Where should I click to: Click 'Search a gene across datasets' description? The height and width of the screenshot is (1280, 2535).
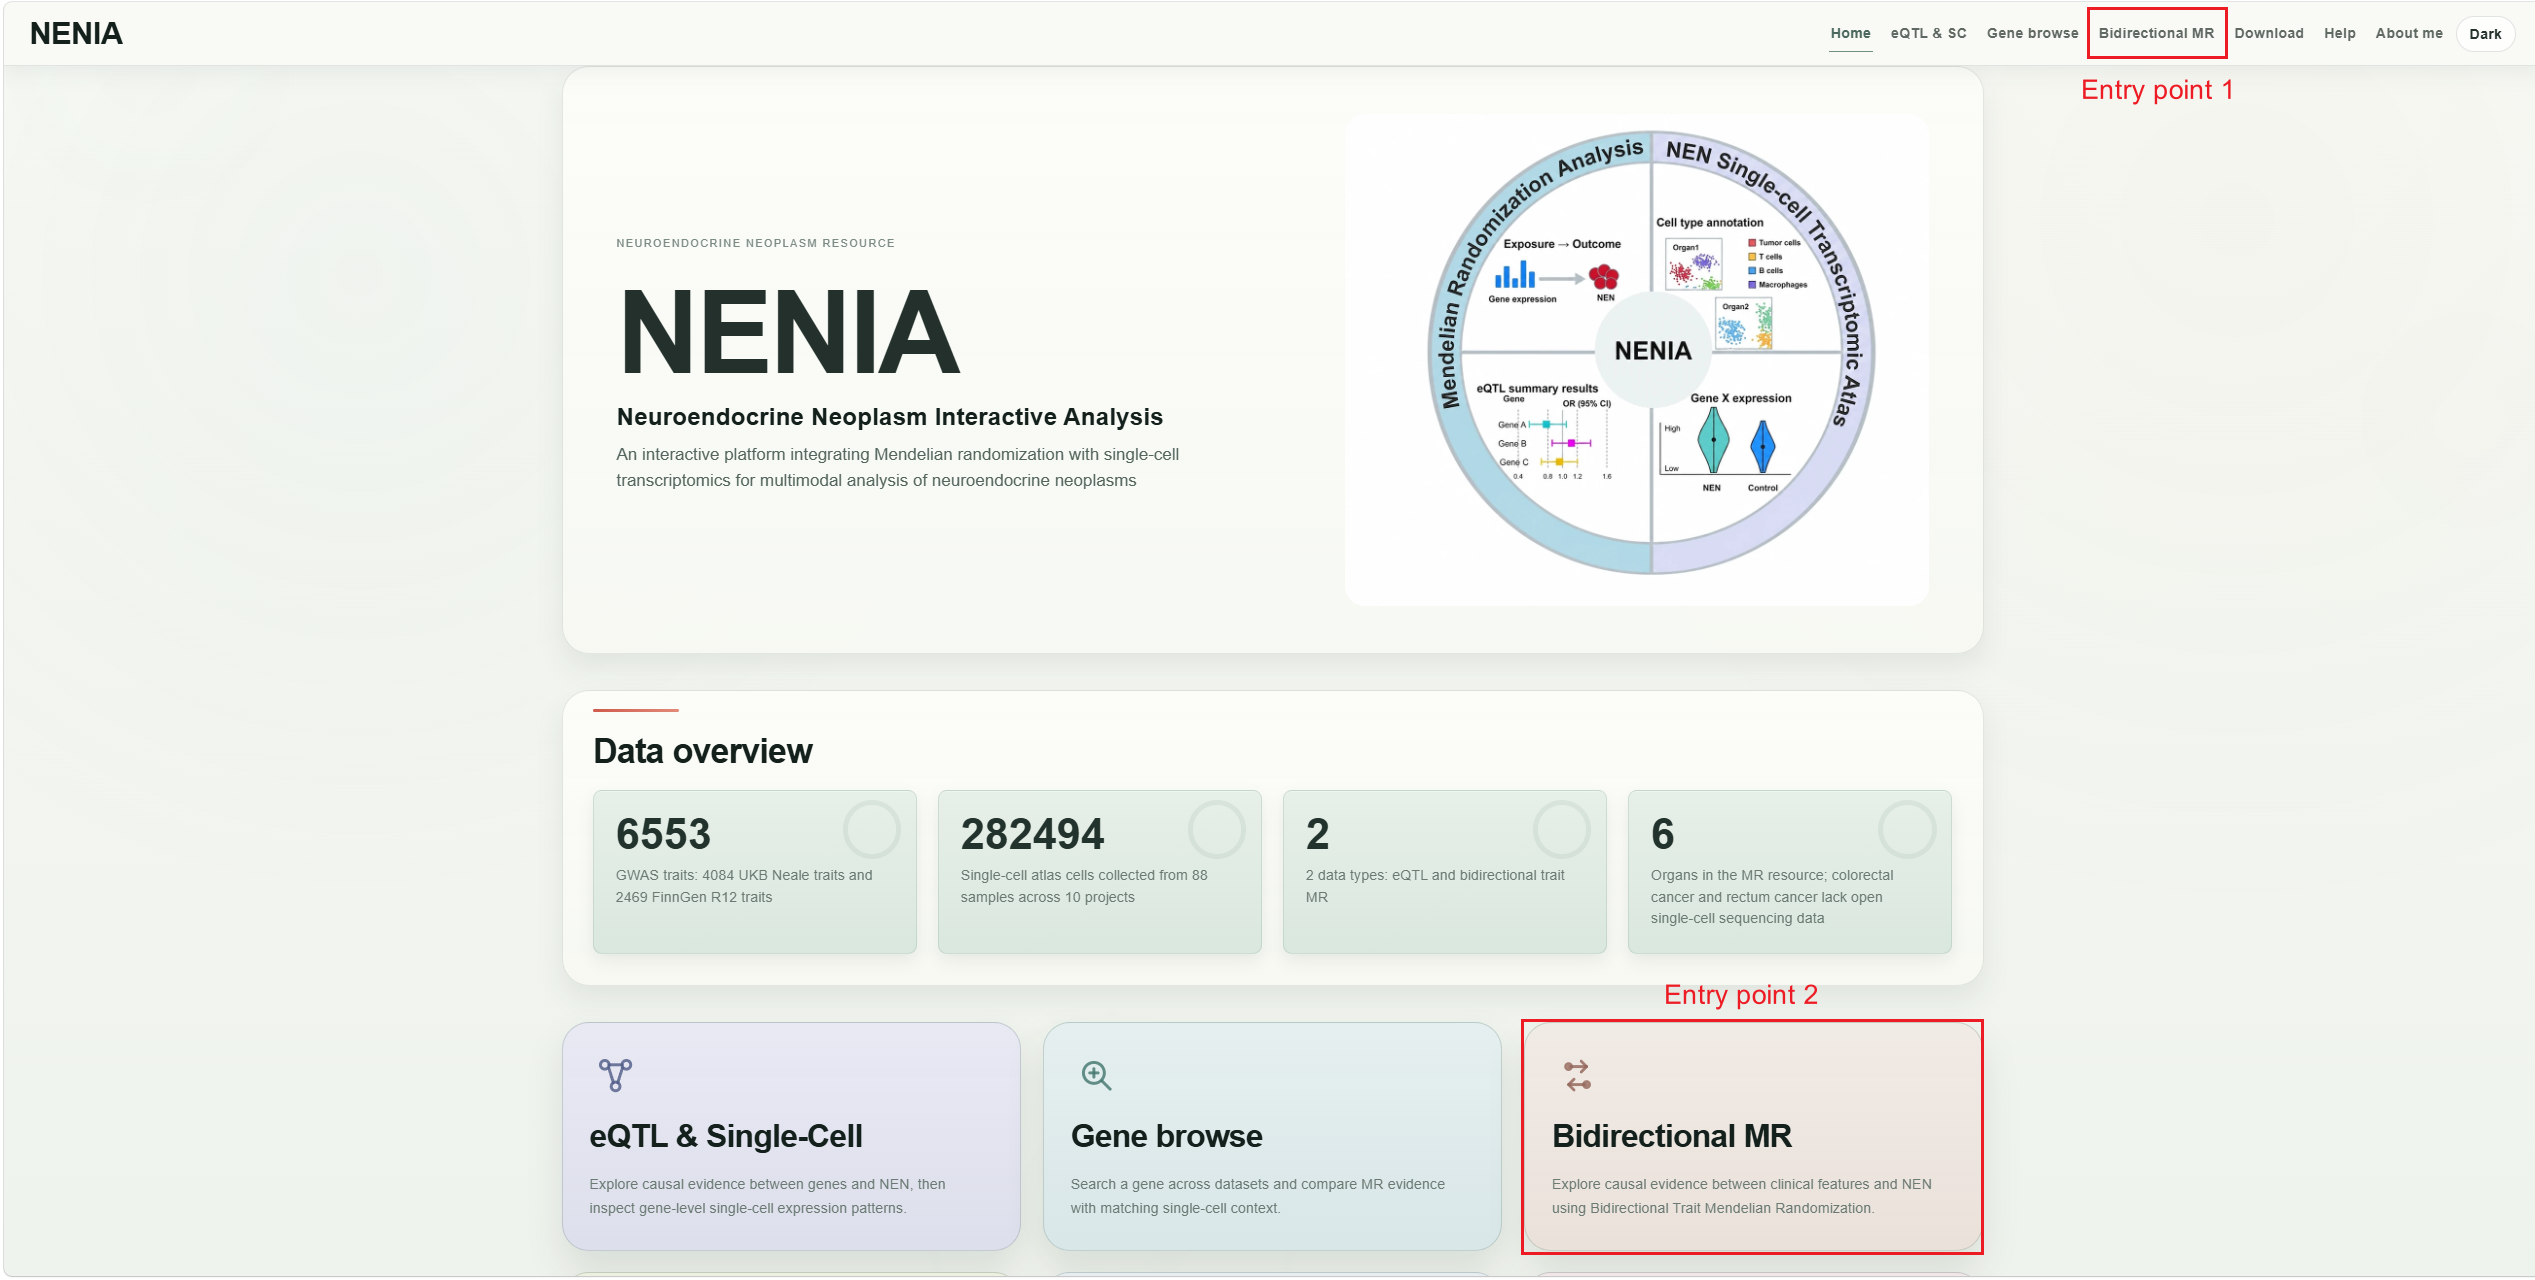[x=1258, y=1196]
